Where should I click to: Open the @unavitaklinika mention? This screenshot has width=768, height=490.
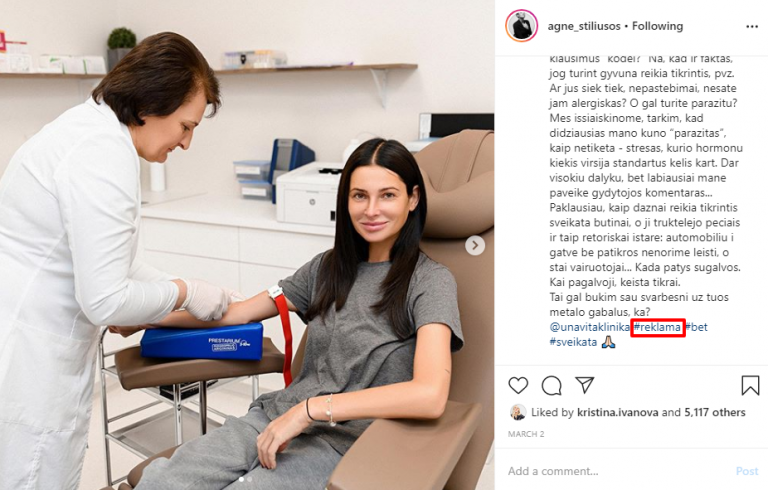[589, 327]
